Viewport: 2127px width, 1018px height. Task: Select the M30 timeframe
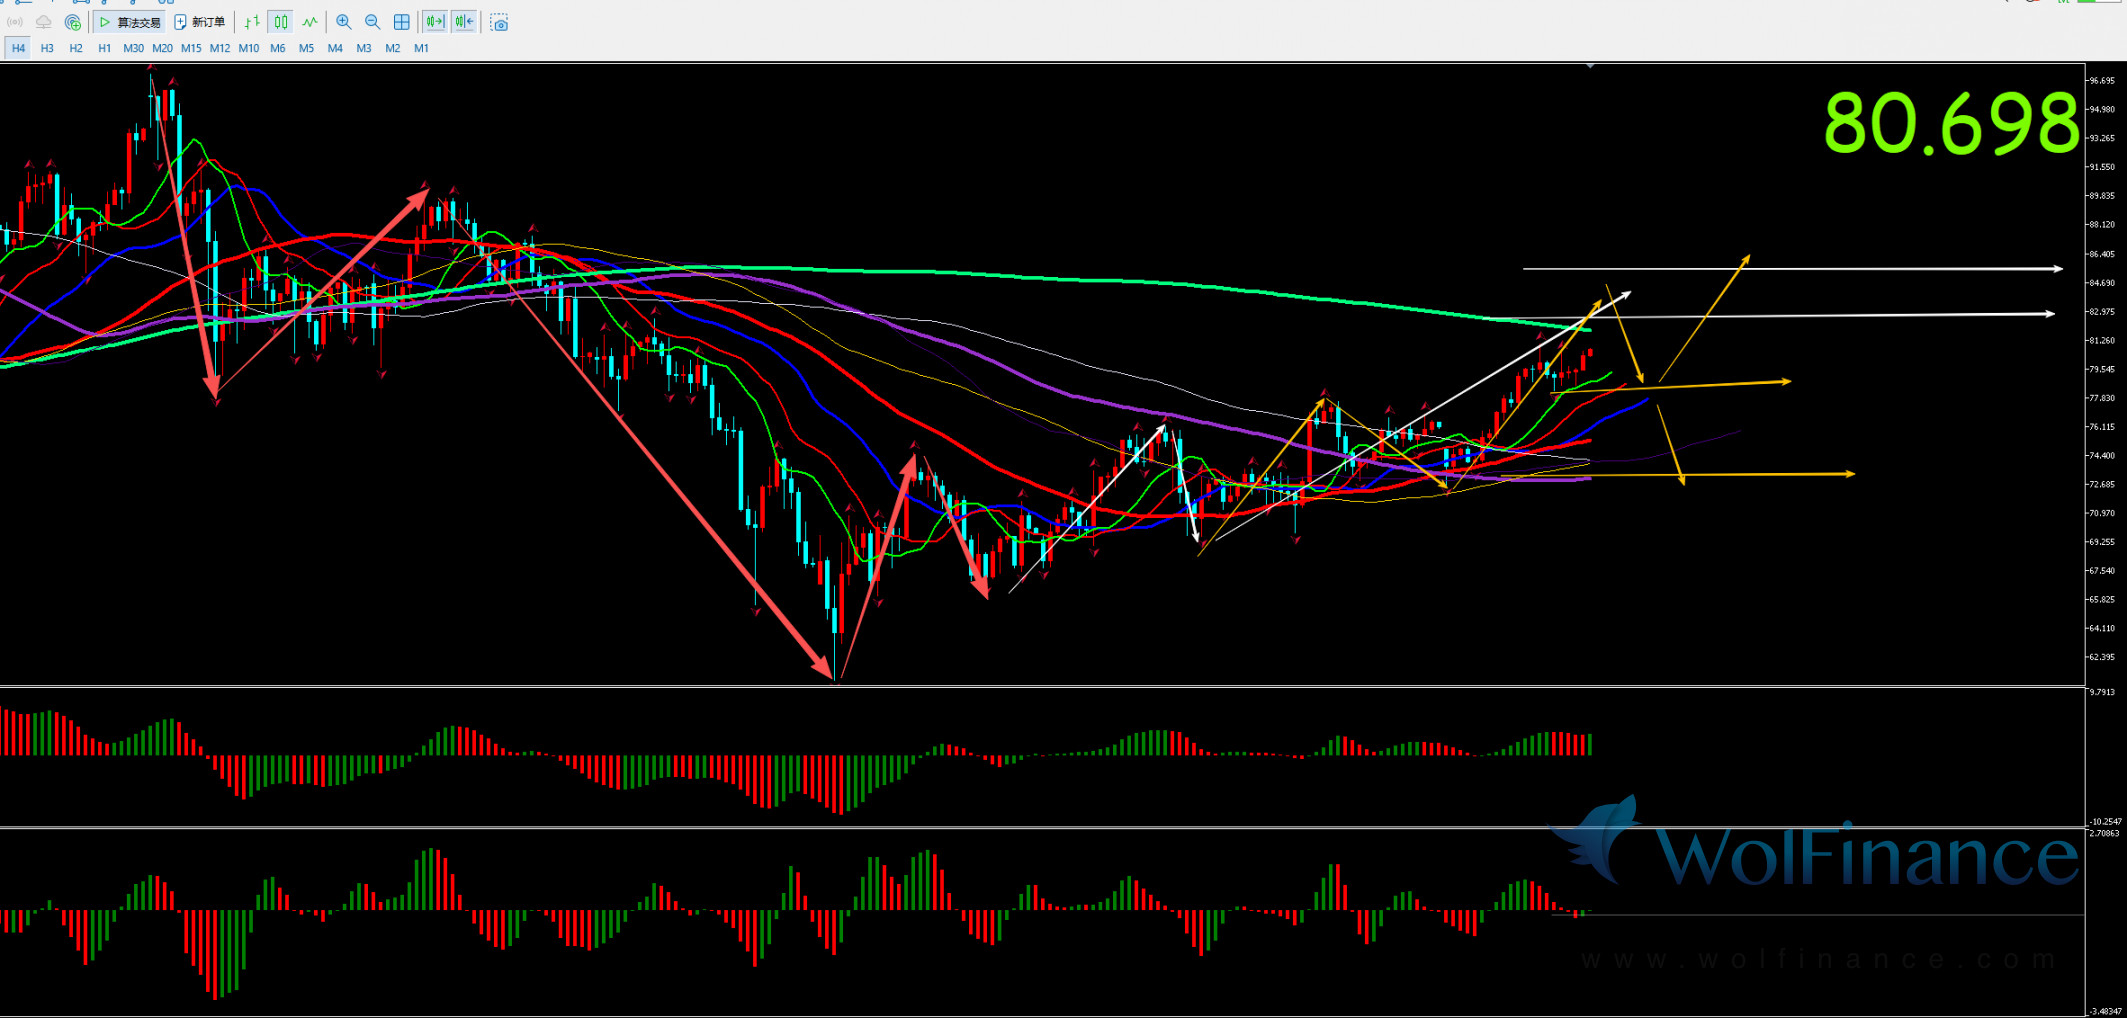[x=133, y=48]
